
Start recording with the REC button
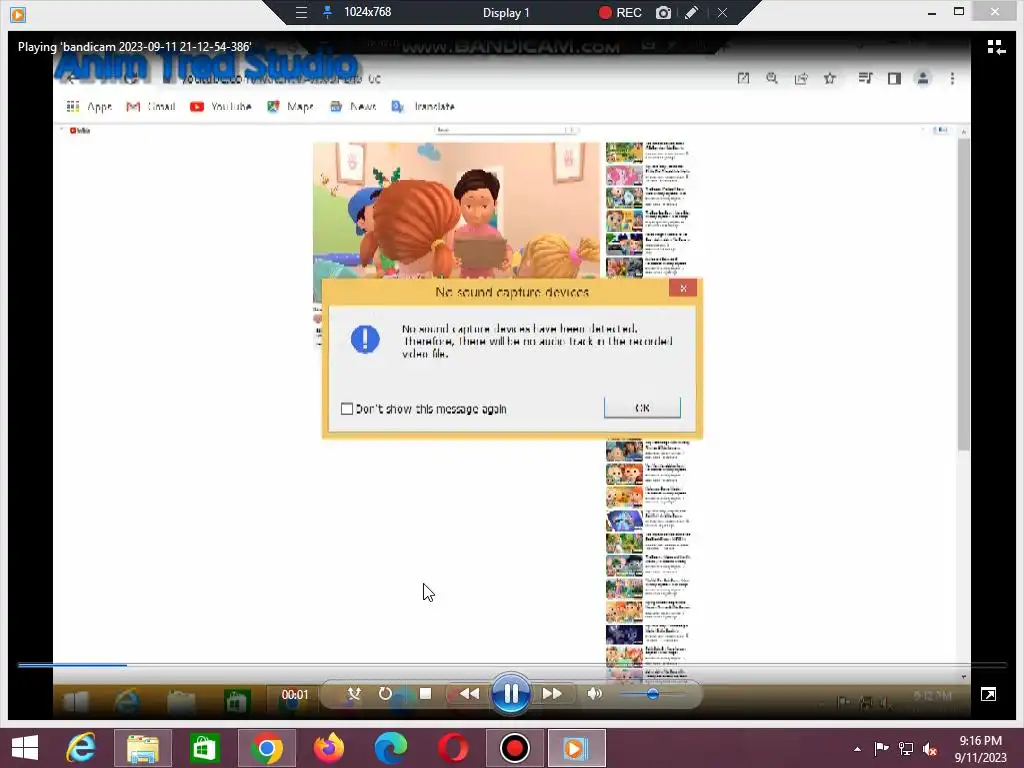pyautogui.click(x=620, y=12)
